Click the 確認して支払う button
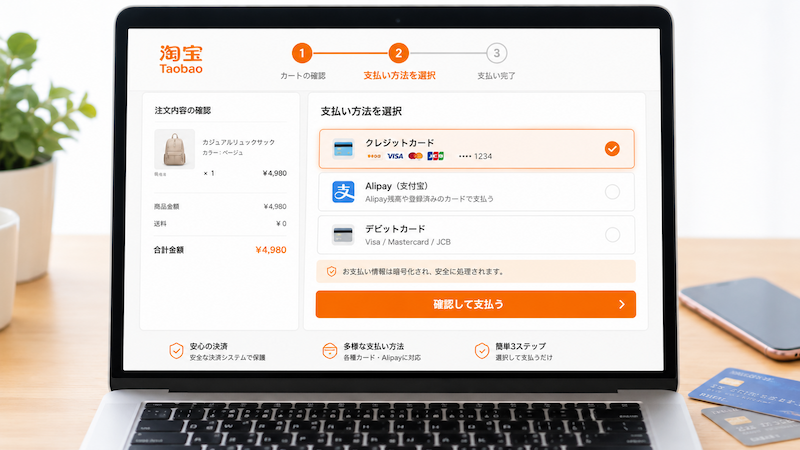Viewport: 800px width, 450px height. (x=476, y=304)
